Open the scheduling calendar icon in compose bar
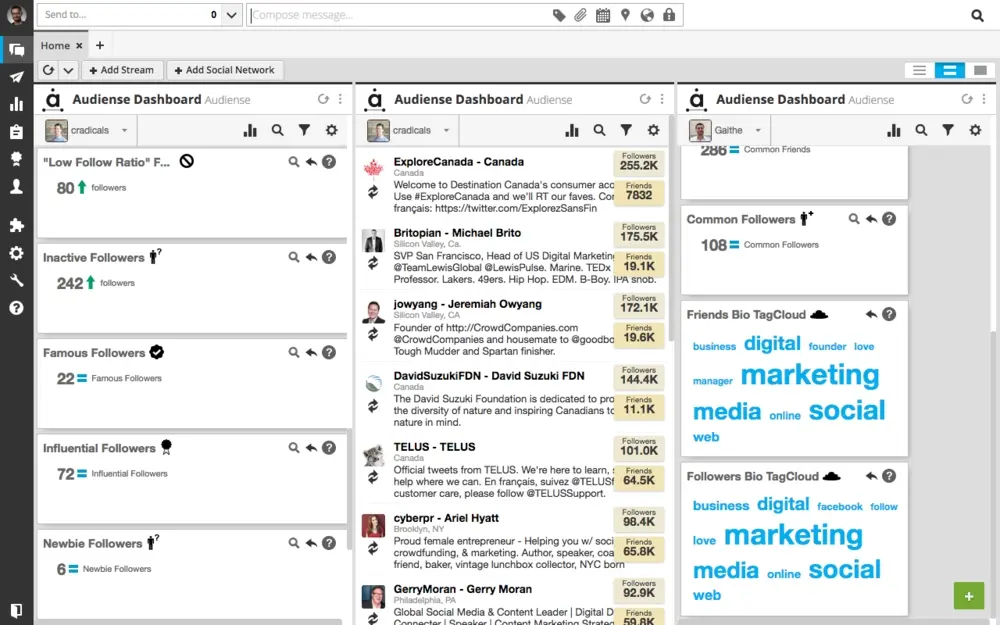Image resolution: width=1000 pixels, height=625 pixels. 603,15
